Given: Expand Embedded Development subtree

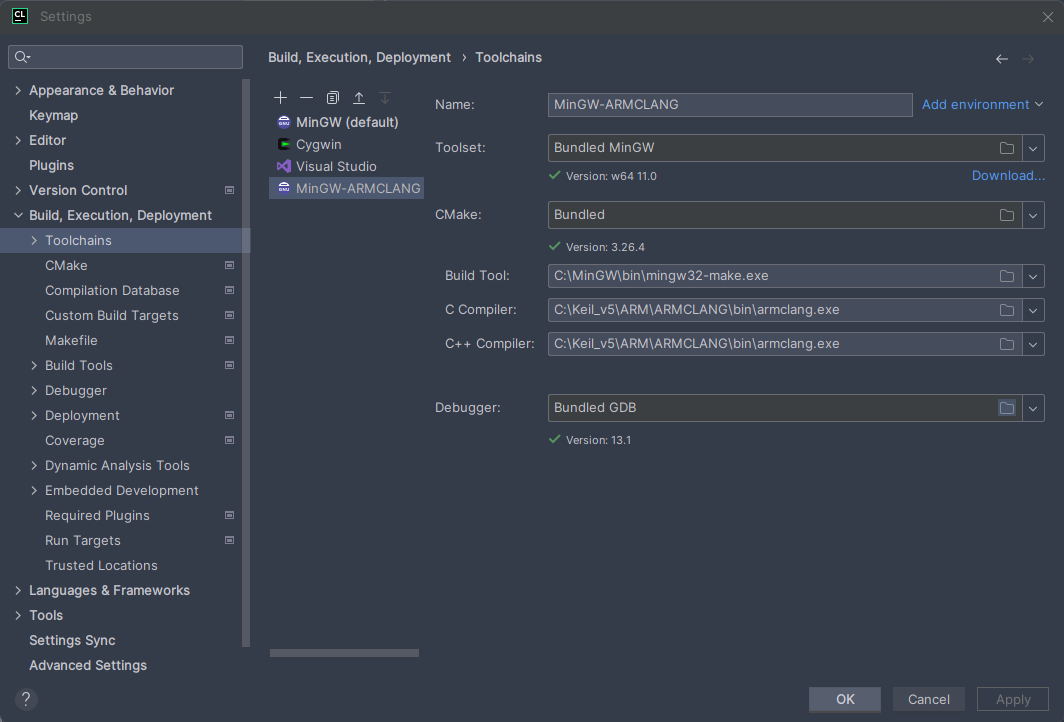Looking at the screenshot, I should [x=34, y=491].
